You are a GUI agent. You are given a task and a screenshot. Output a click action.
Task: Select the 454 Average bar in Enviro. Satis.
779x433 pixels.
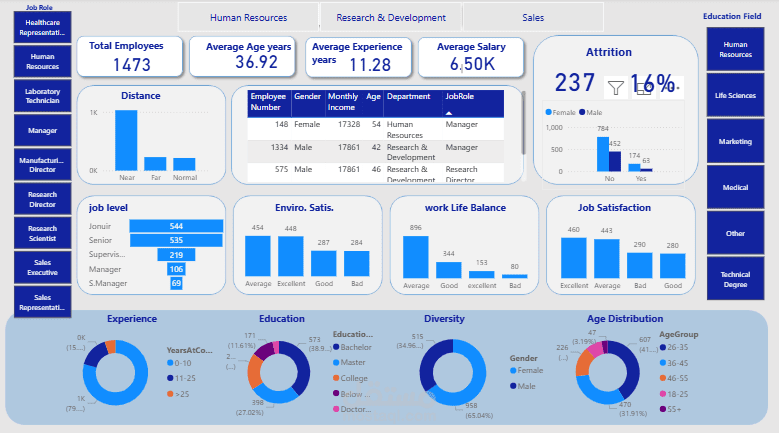(258, 256)
